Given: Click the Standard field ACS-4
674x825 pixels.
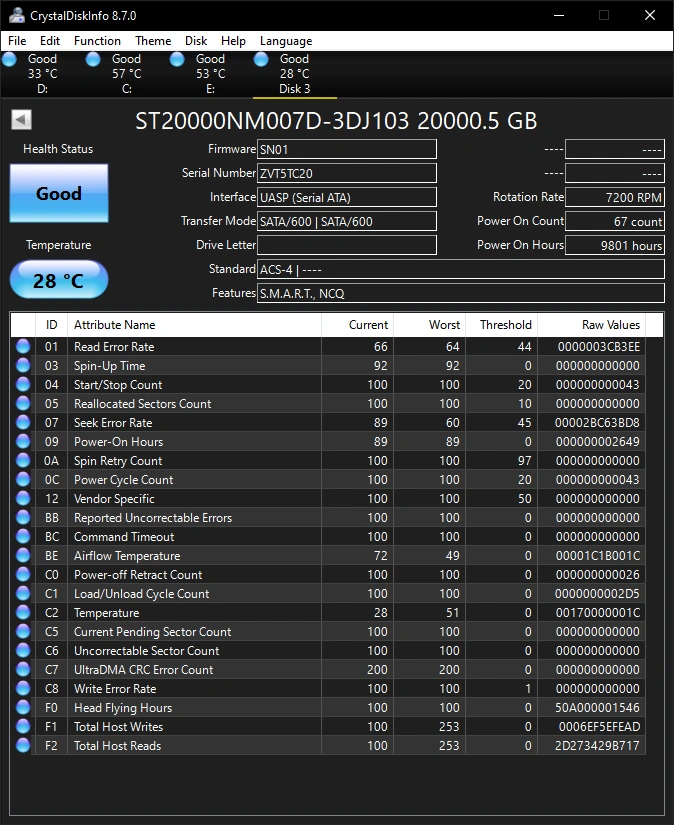Looking at the screenshot, I should pos(461,269).
